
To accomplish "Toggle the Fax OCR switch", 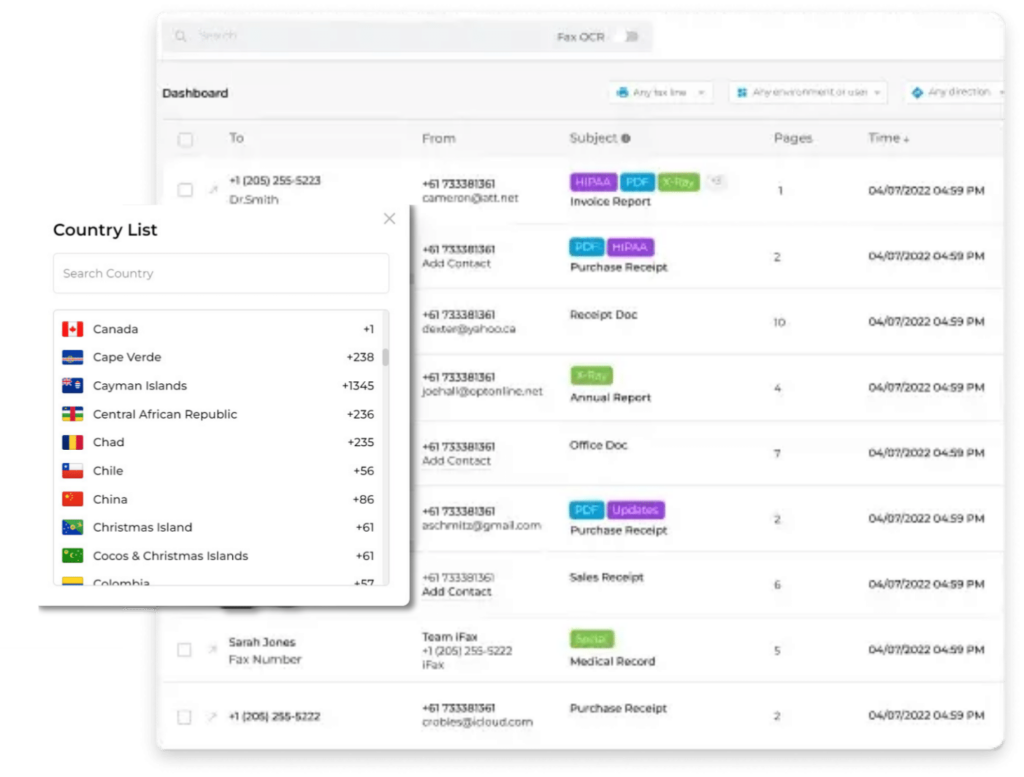I will tap(630, 37).
